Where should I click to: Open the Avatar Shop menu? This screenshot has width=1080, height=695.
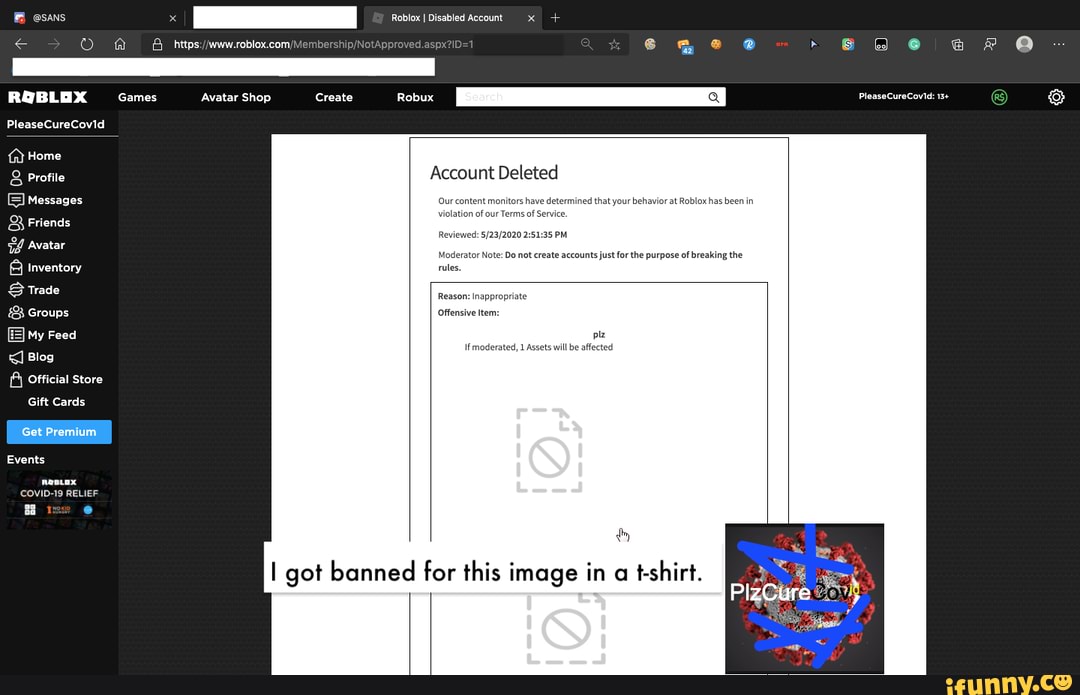click(x=236, y=97)
